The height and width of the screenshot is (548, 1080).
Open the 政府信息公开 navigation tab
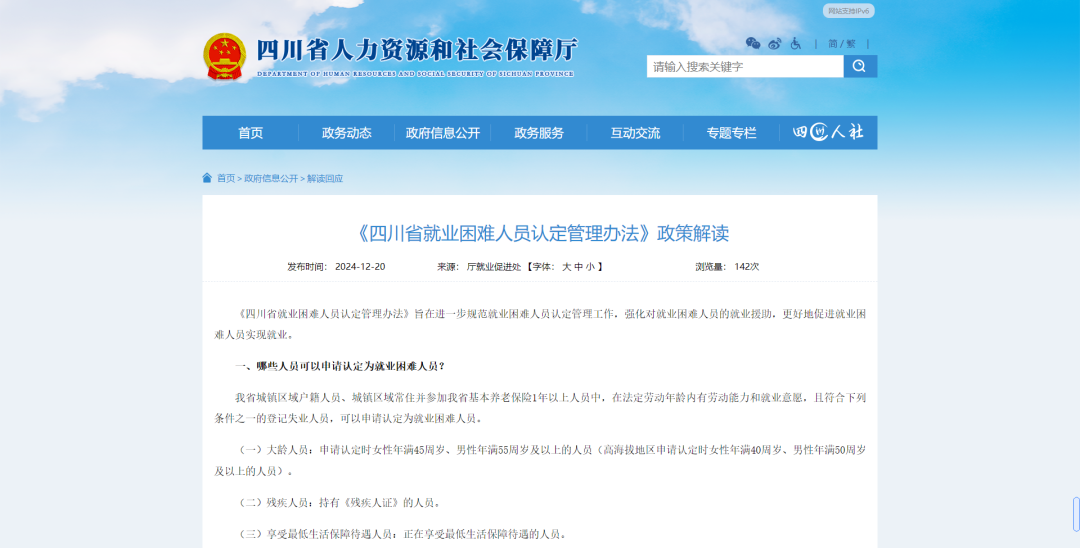click(442, 133)
